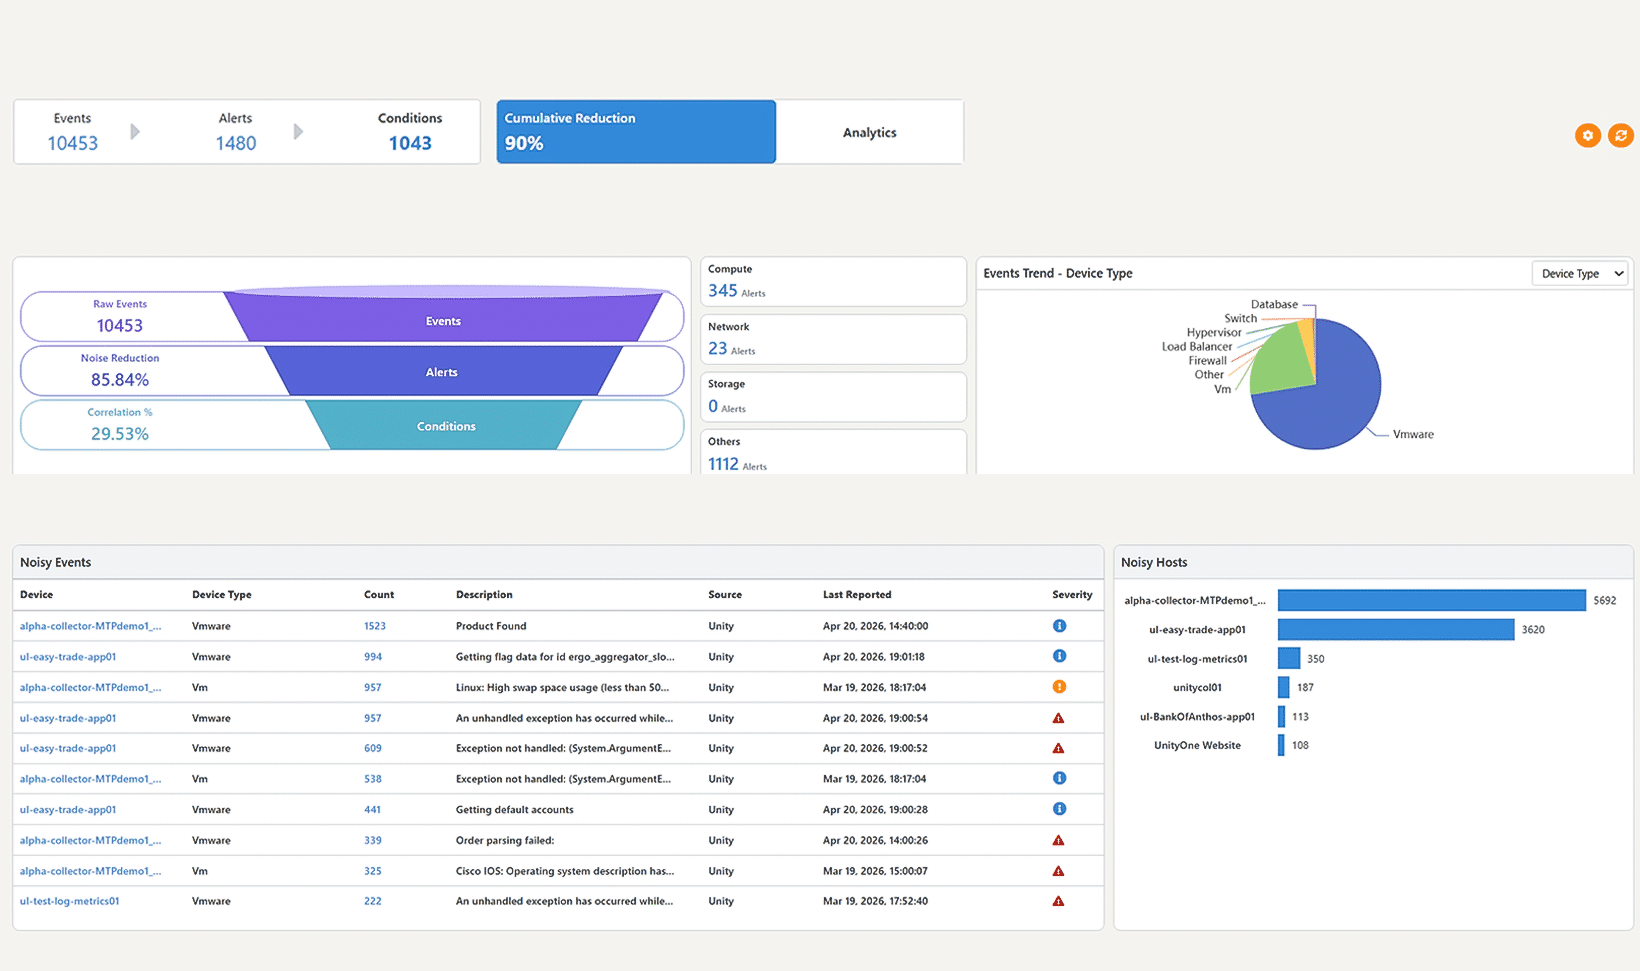
Task: Click red critical icon for Cisco IOS row
Action: click(1058, 872)
